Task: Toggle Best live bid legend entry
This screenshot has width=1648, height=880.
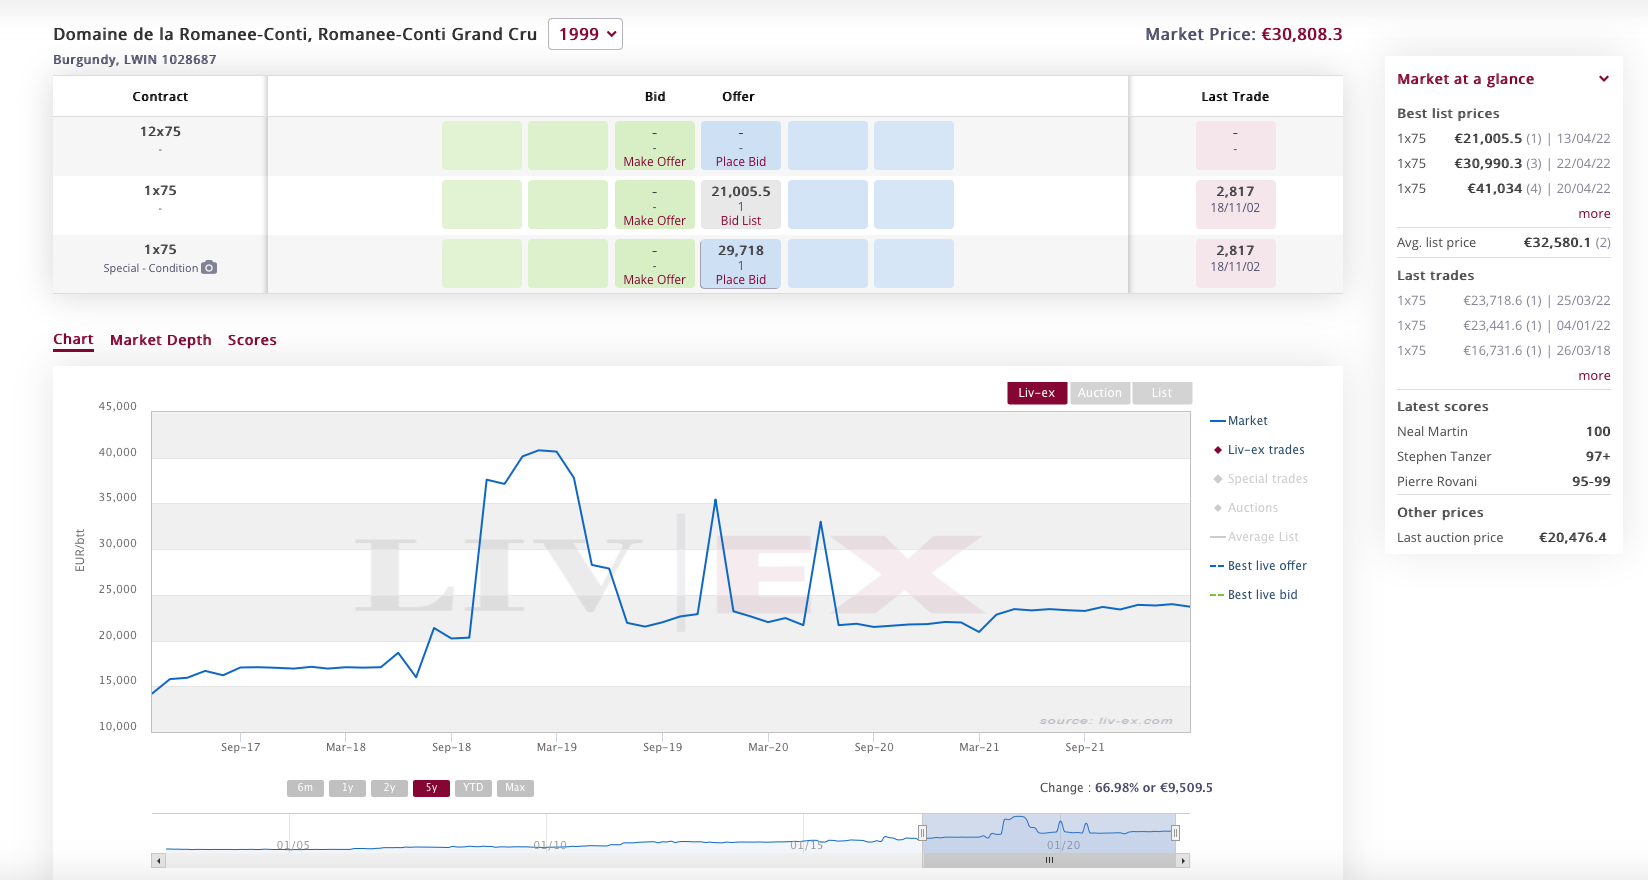Action: coord(1254,595)
